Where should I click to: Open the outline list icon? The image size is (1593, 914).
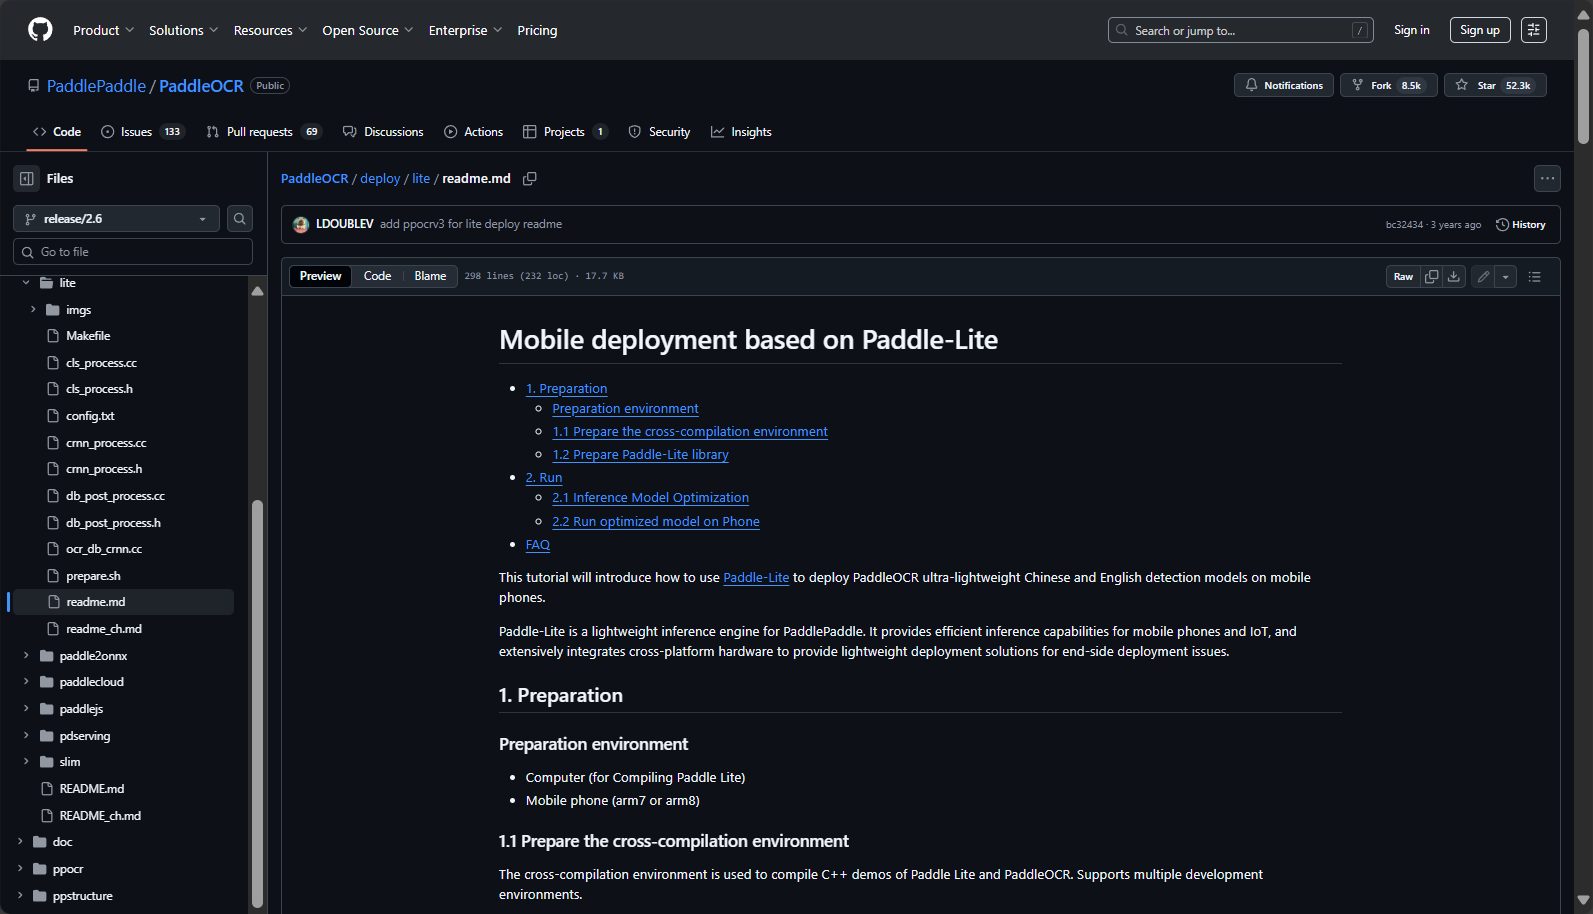coord(1535,277)
